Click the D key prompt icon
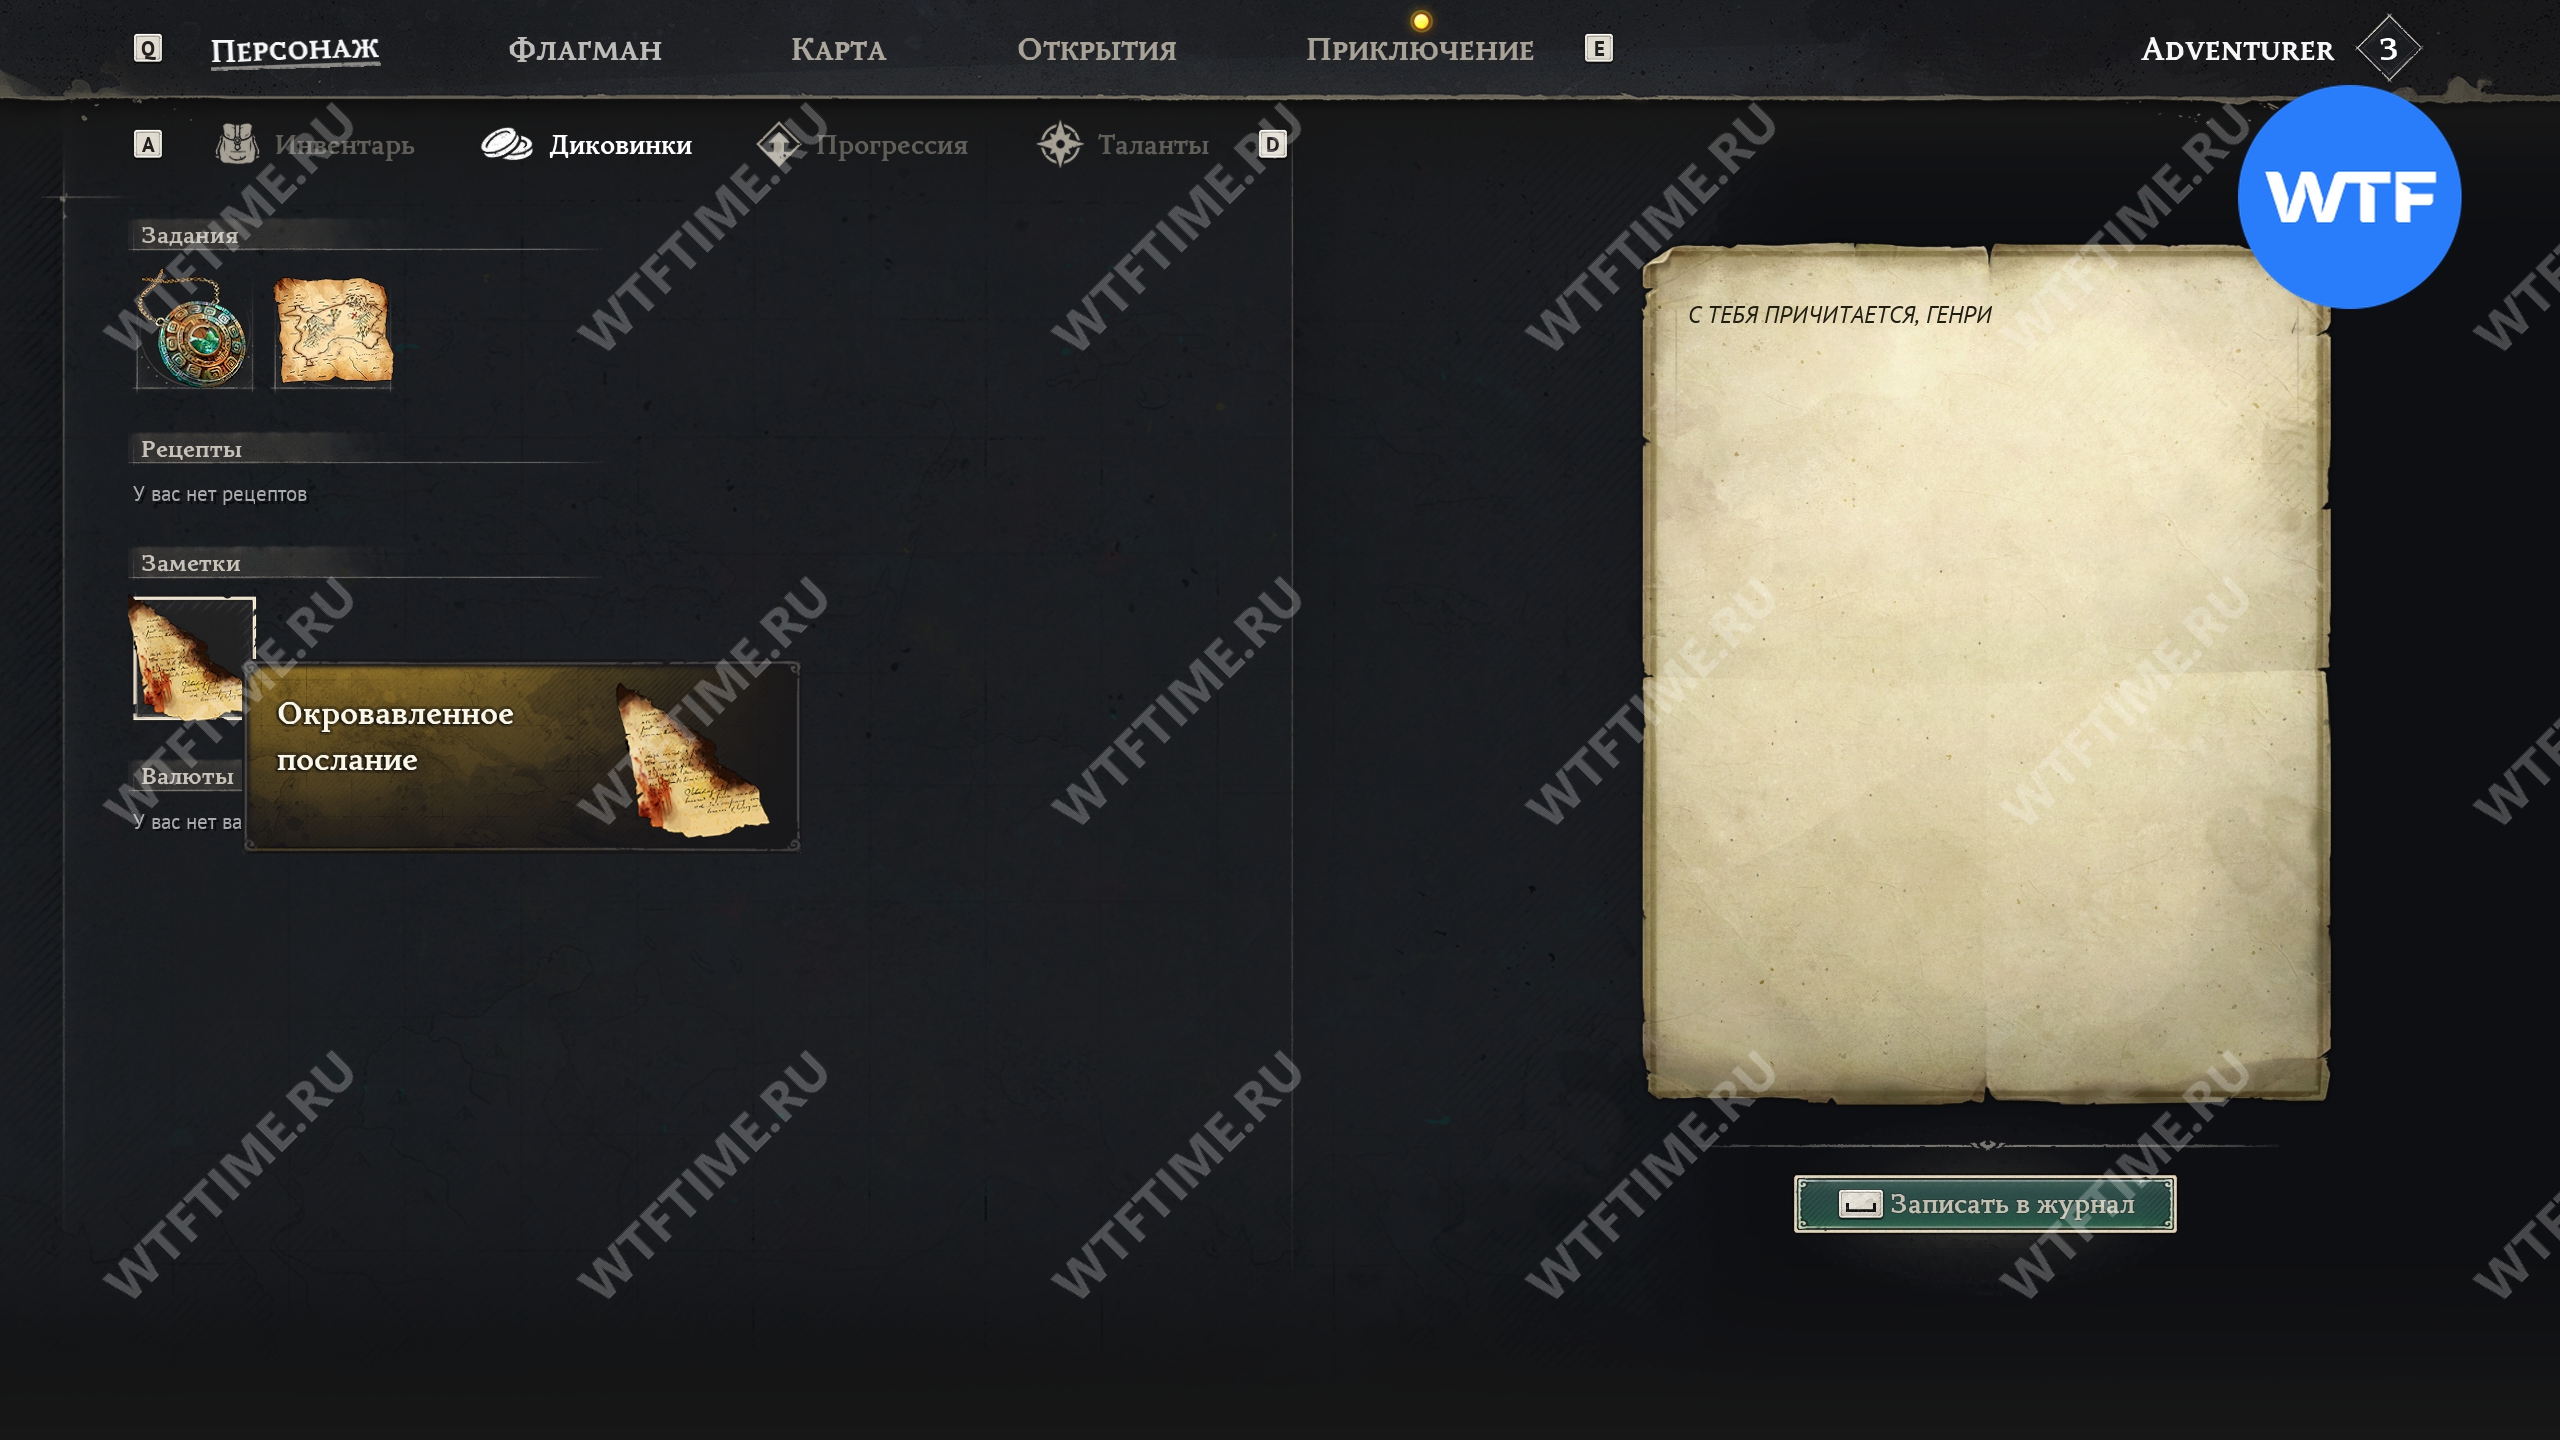This screenshot has height=1440, width=2560. click(x=1272, y=145)
